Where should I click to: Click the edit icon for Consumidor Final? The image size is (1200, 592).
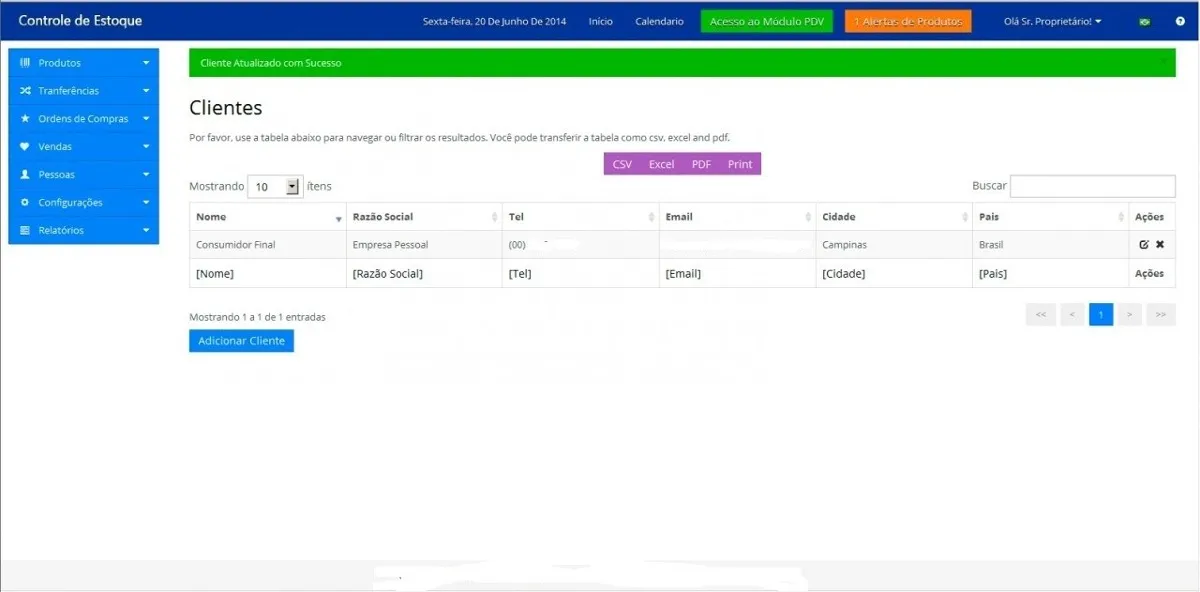(1144, 245)
